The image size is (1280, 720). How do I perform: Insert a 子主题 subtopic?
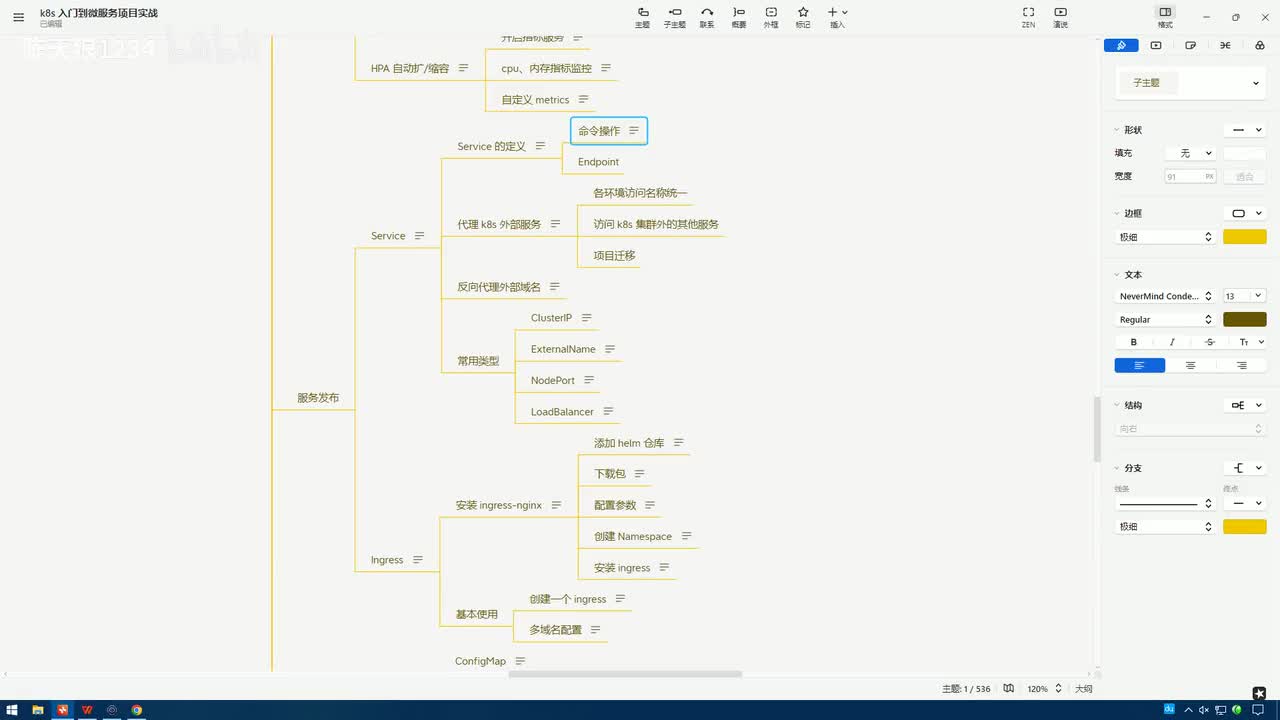tap(675, 17)
